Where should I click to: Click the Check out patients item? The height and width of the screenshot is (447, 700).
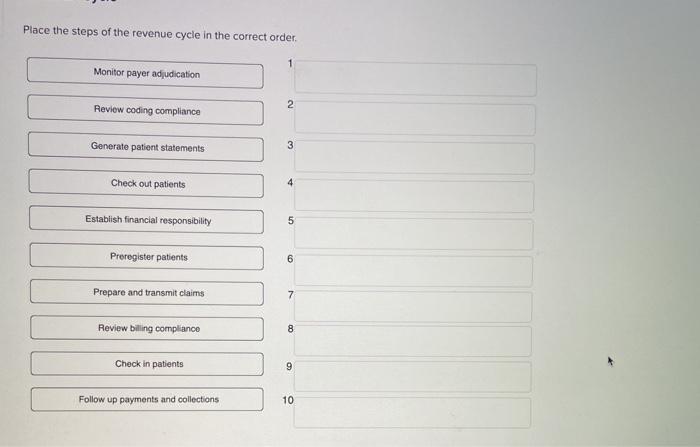pos(146,183)
